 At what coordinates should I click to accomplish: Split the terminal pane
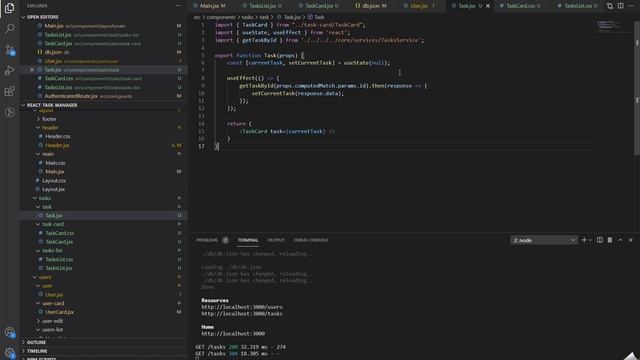[600, 240]
